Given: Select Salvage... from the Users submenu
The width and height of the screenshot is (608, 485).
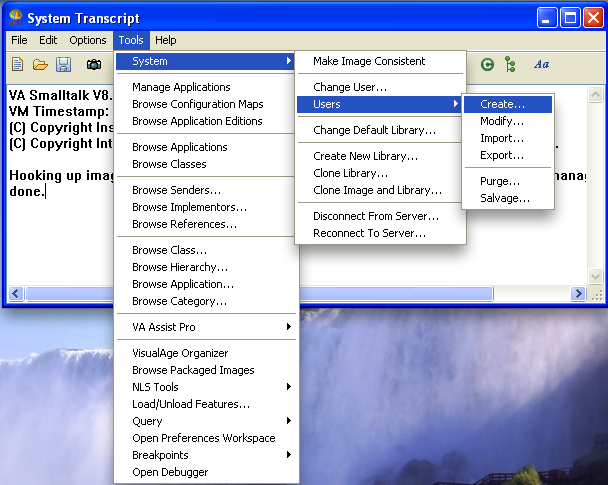Looking at the screenshot, I should coord(508,198).
